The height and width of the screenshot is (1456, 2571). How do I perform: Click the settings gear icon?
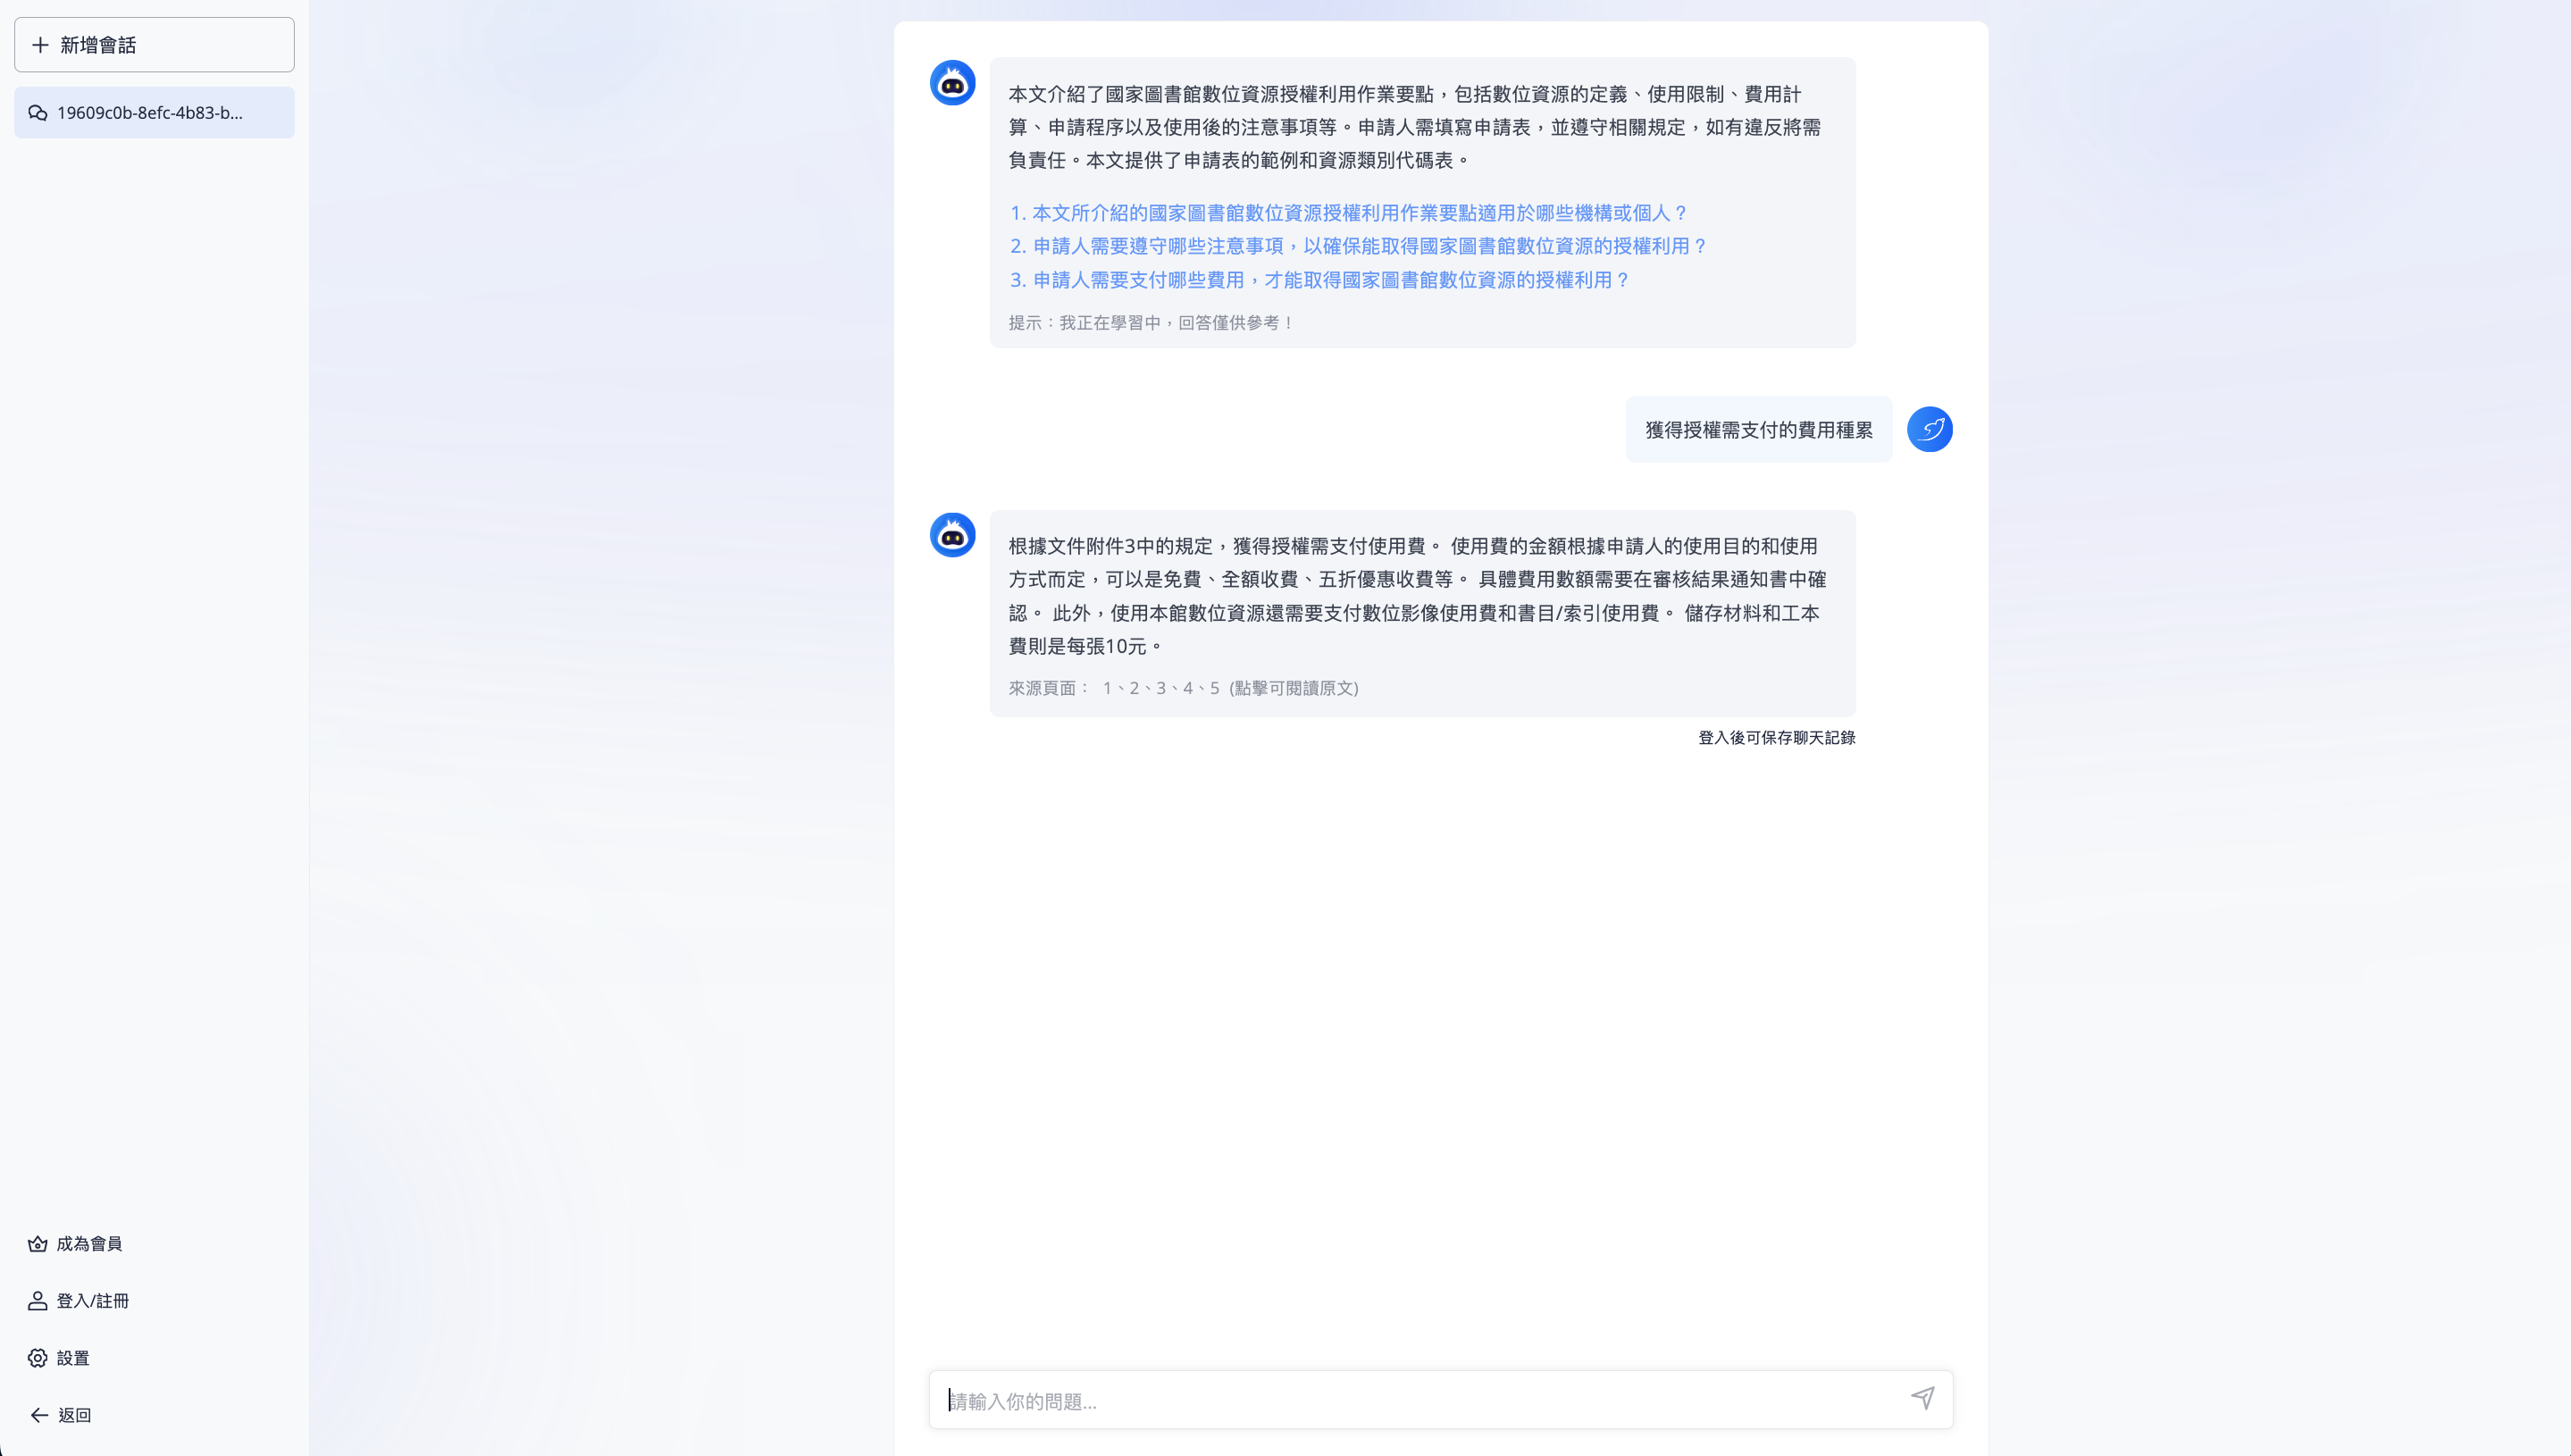38,1357
